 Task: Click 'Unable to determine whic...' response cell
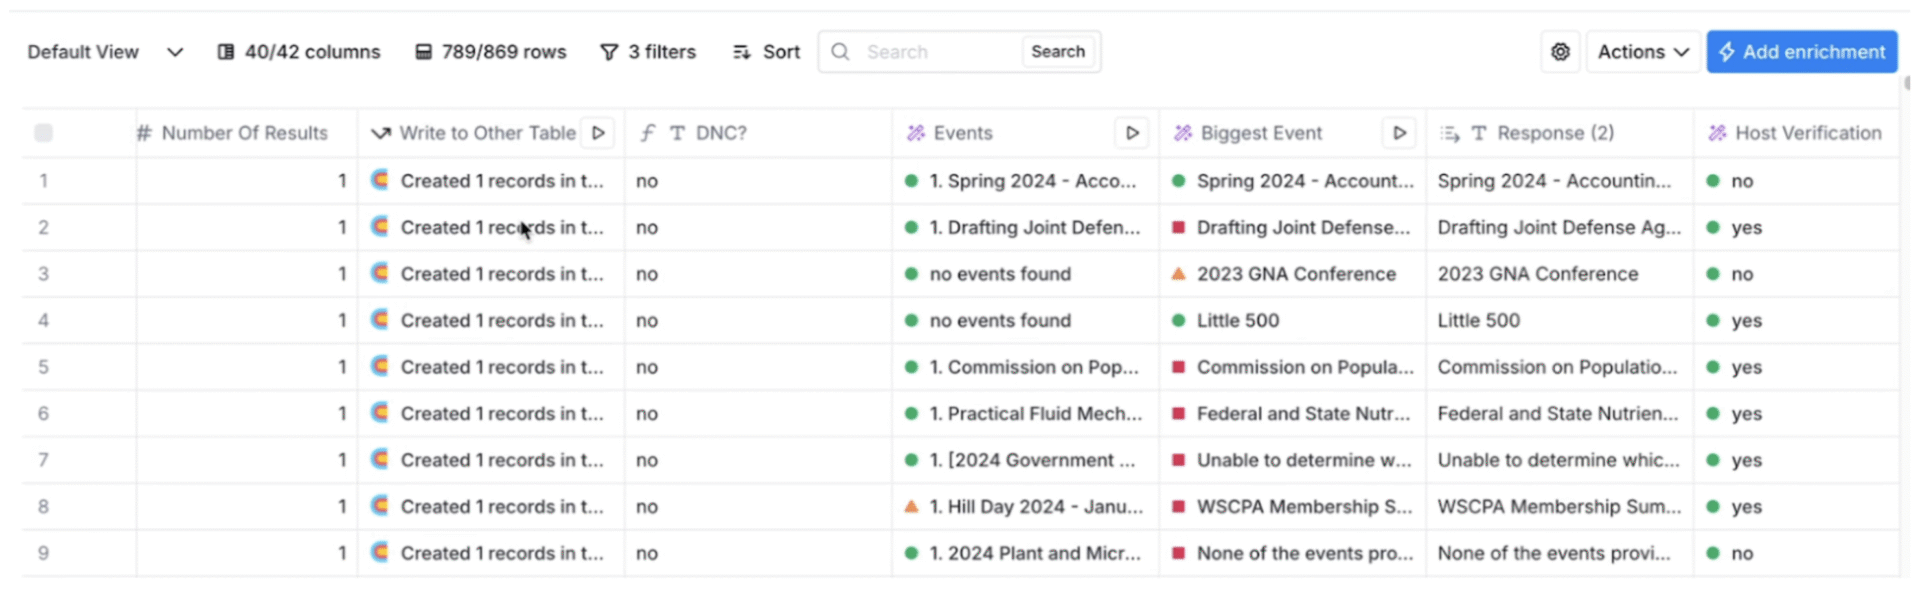pyautogui.click(x=1560, y=460)
